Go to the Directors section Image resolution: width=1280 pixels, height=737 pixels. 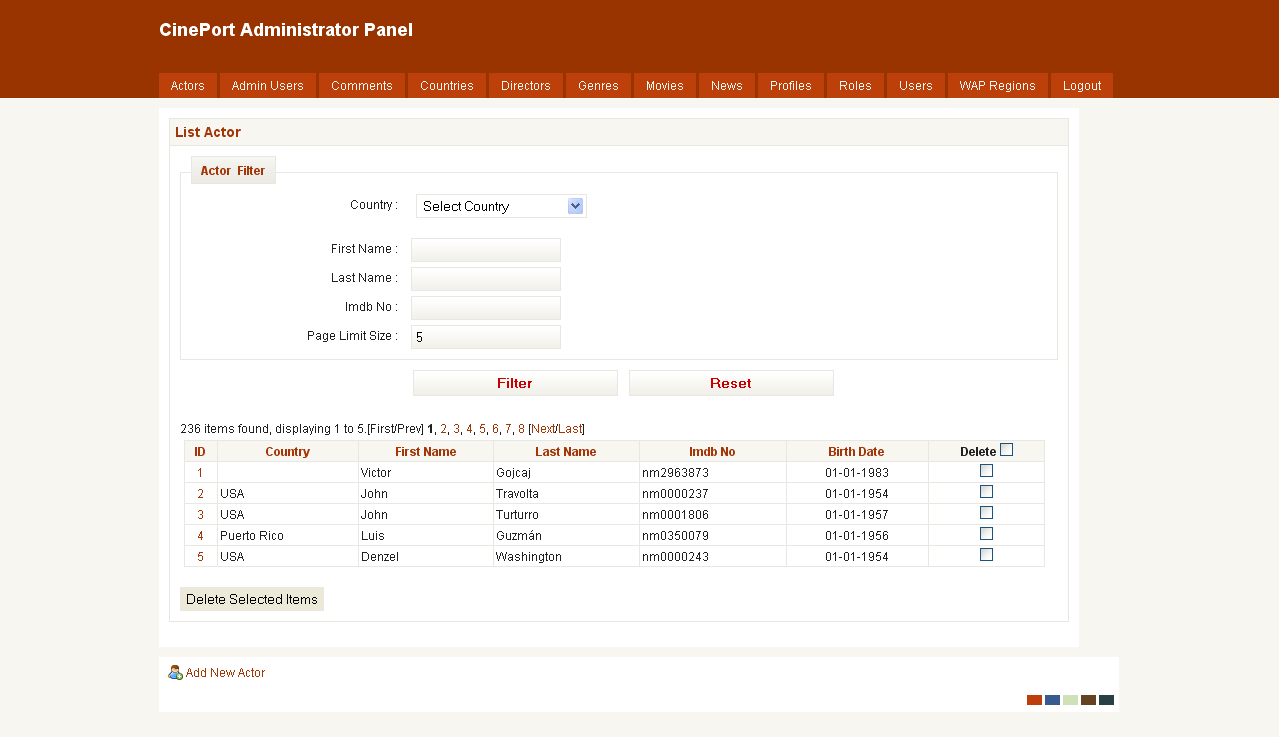tap(525, 86)
